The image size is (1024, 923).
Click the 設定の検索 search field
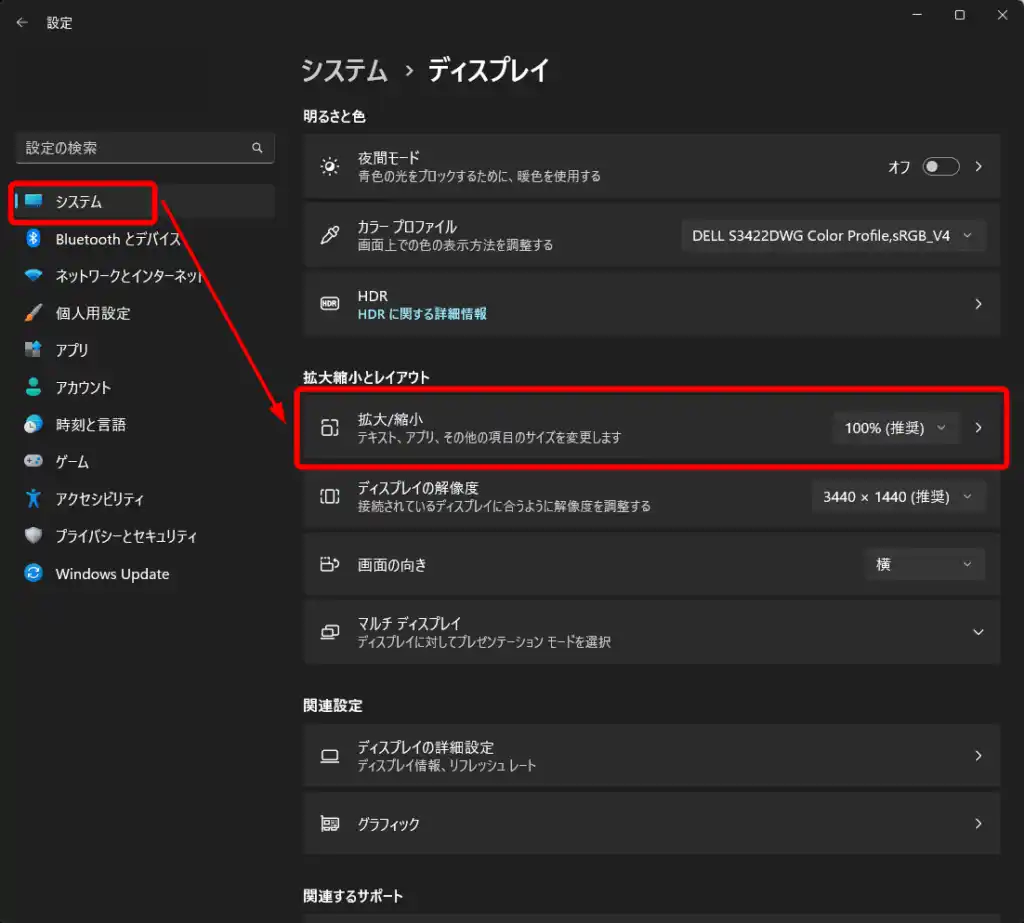(135, 148)
